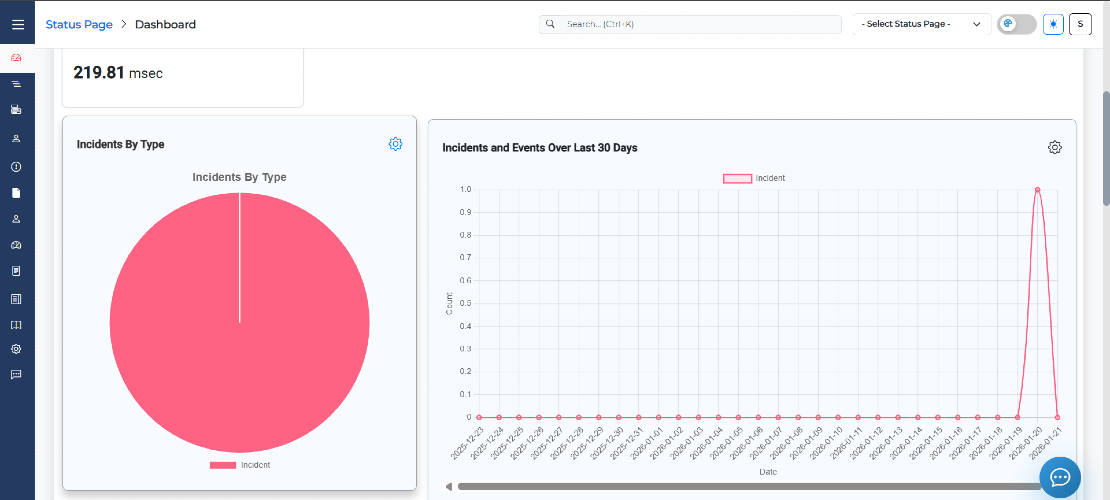Toggle Incident legend in line chart
Viewport: 1110px width, 500px height.
pos(754,178)
